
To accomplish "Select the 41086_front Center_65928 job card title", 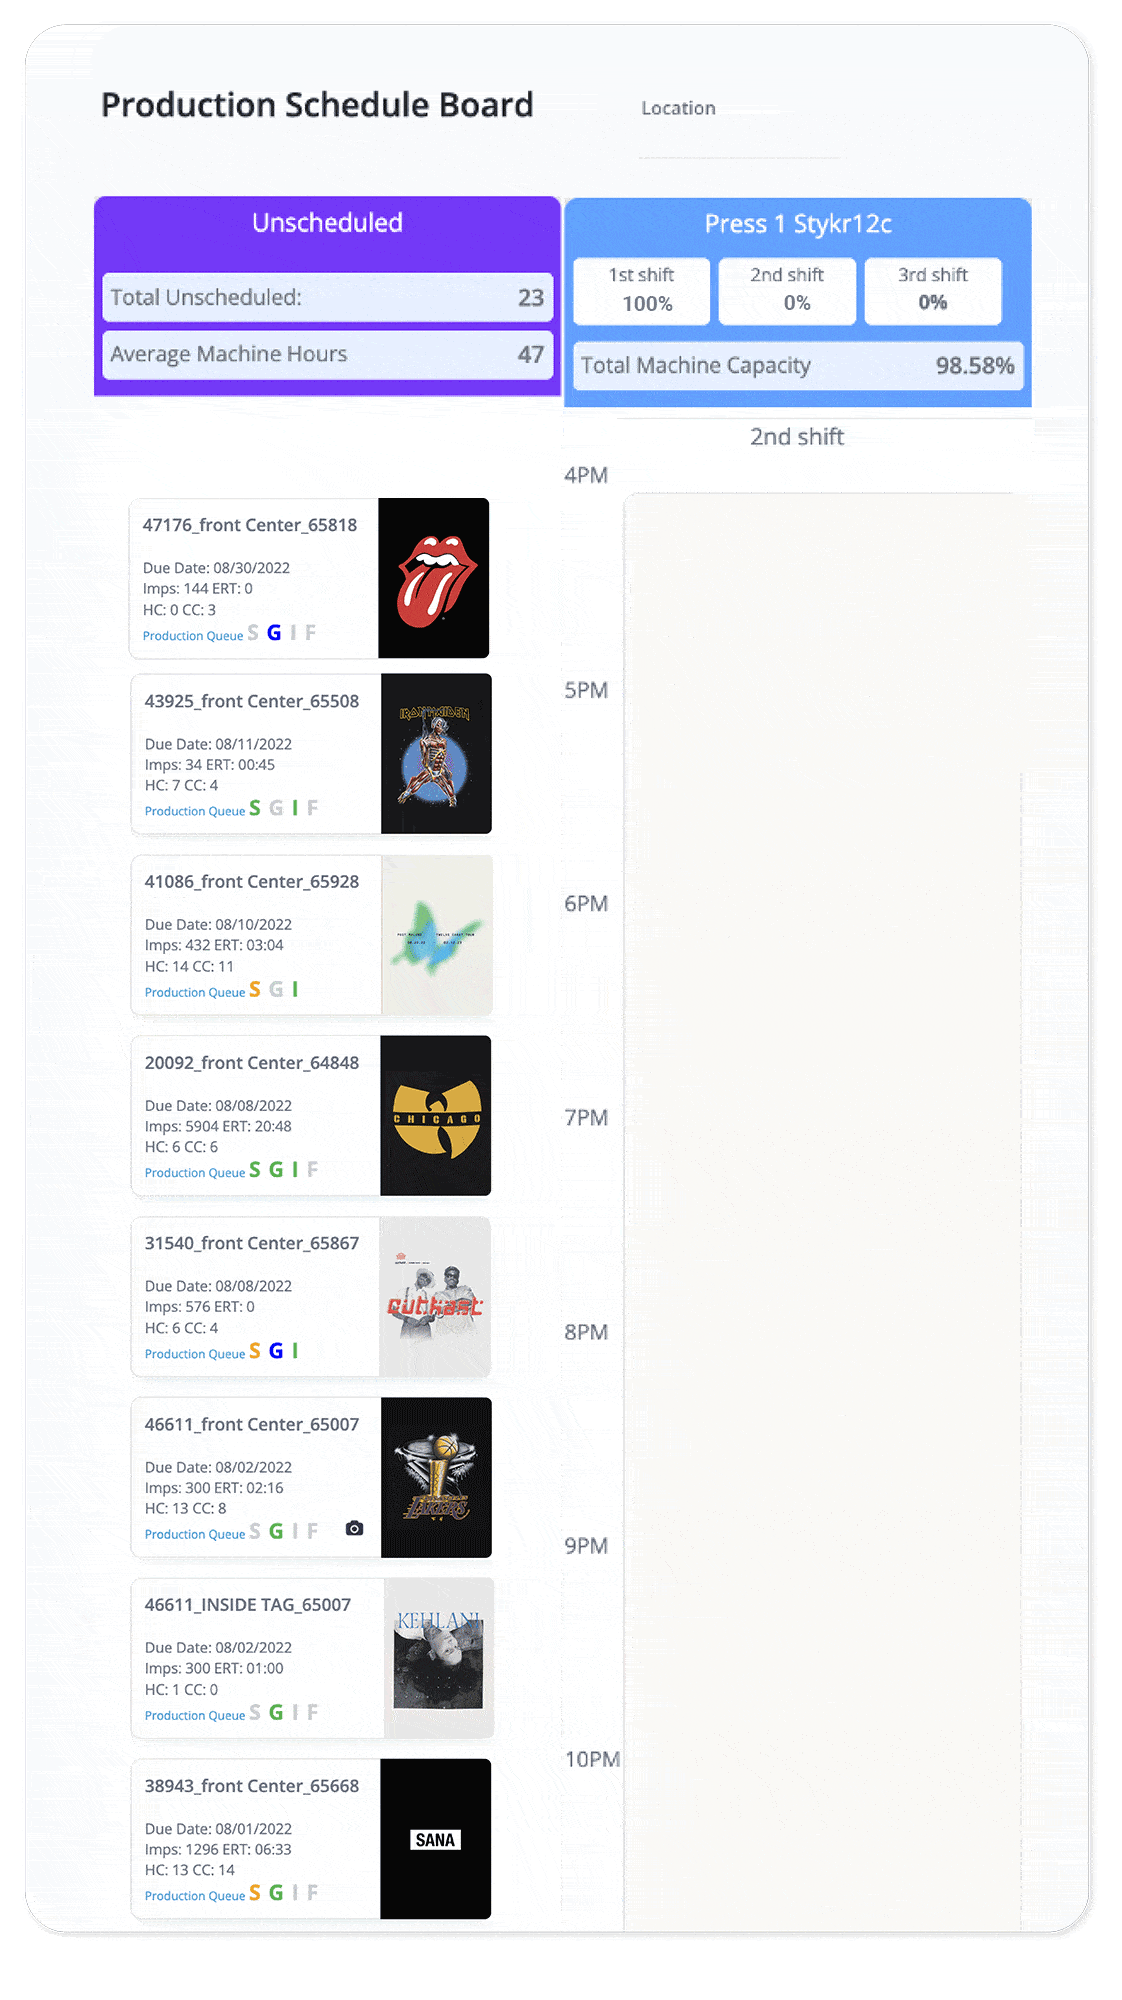I will (x=252, y=882).
